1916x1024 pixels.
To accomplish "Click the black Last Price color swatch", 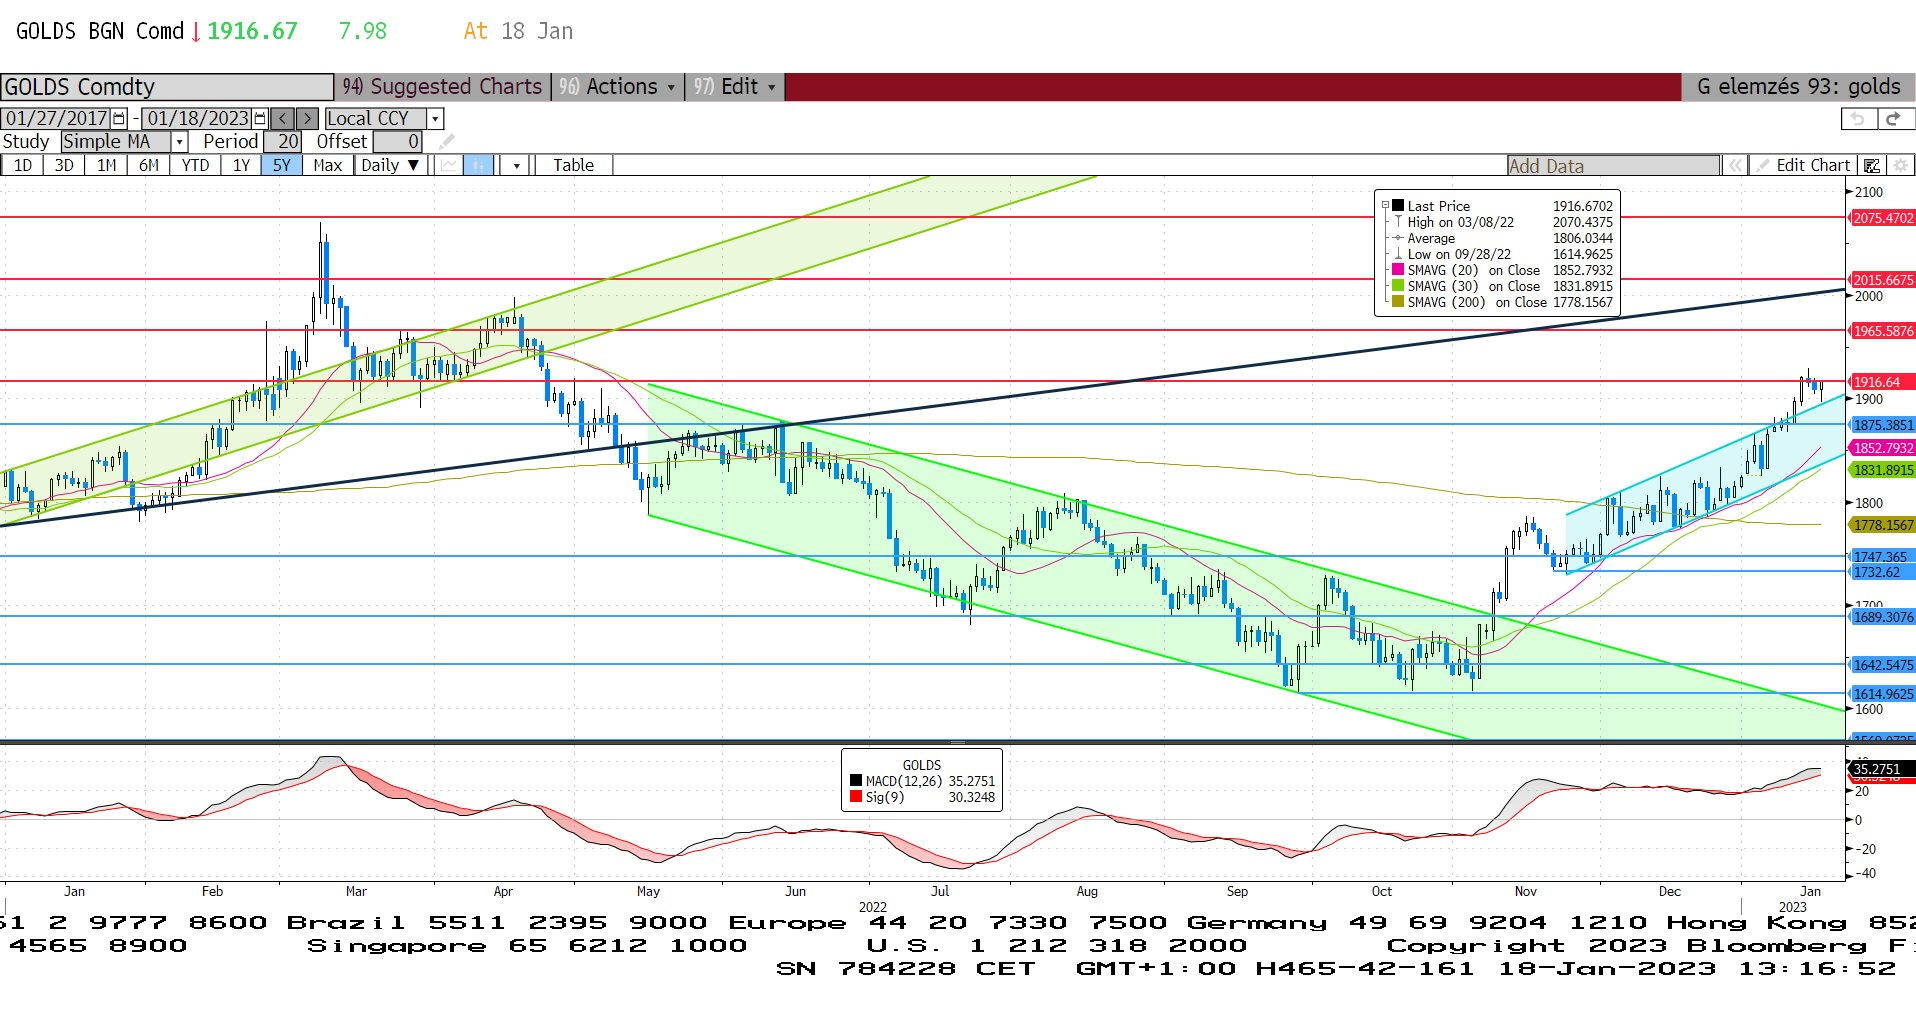I will coord(1398,206).
